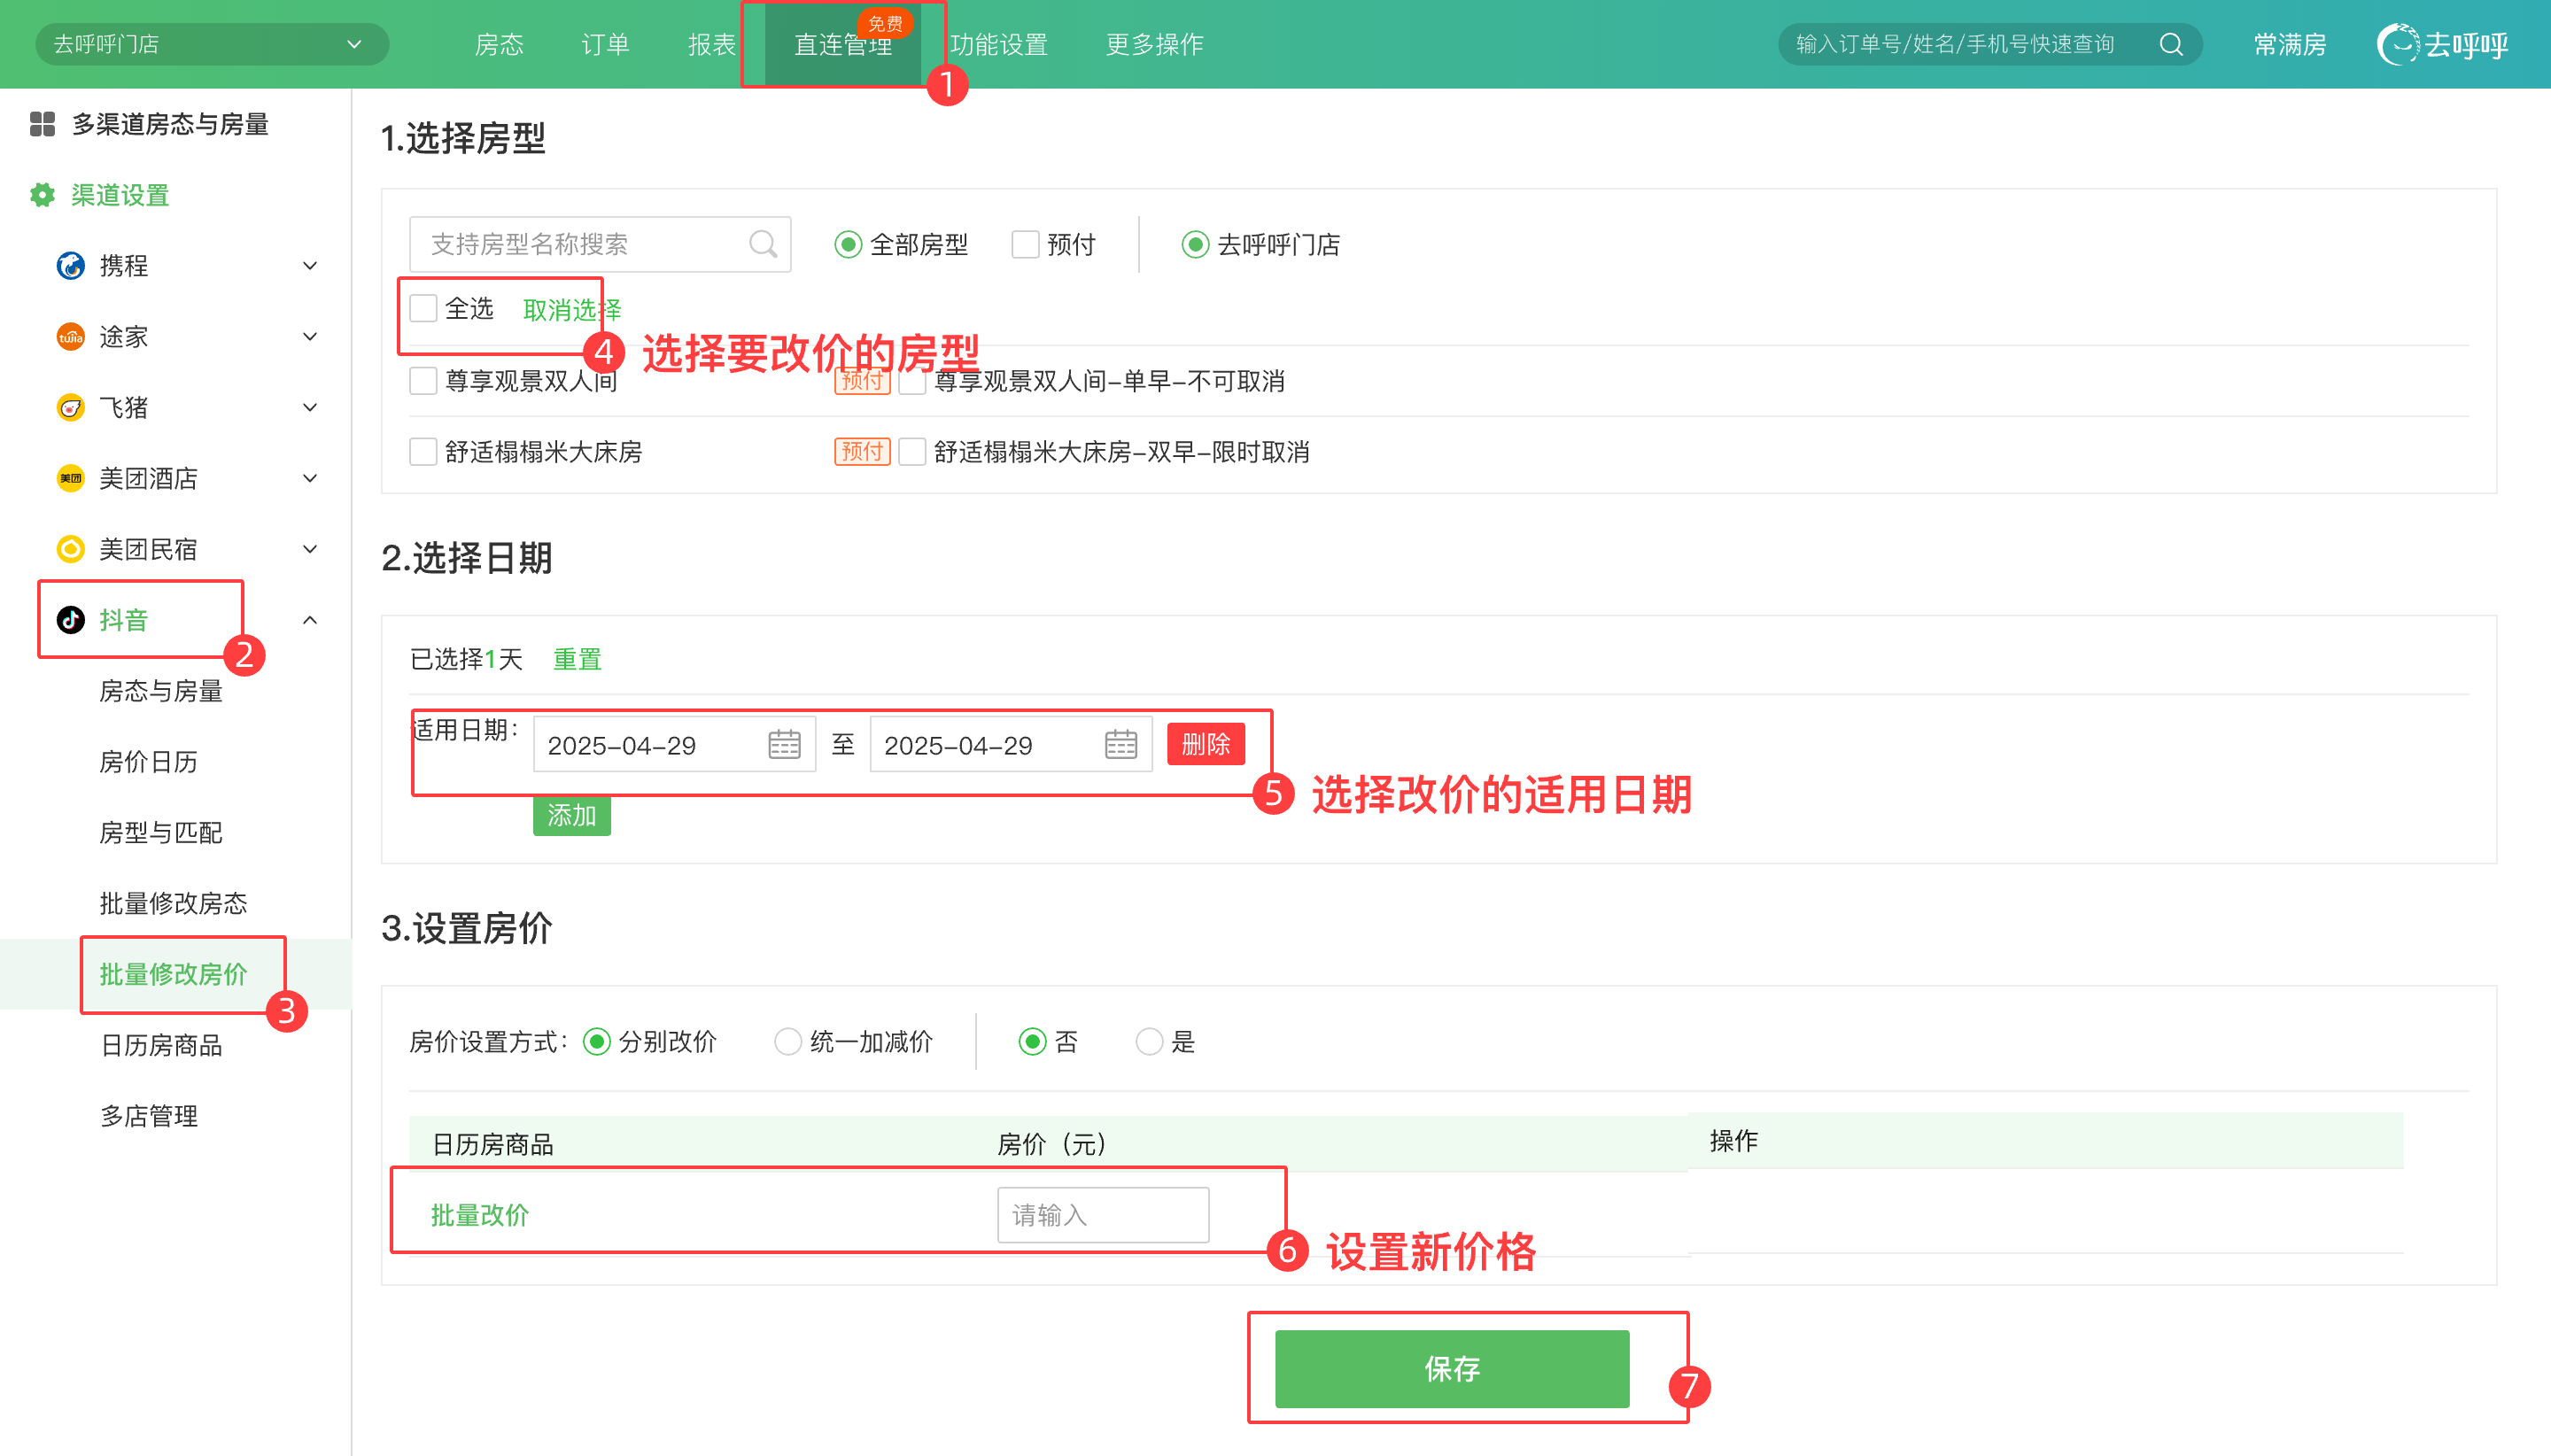This screenshot has height=1456, width=2551.
Task: Open 房价日历 in the sidebar
Action: [x=148, y=762]
